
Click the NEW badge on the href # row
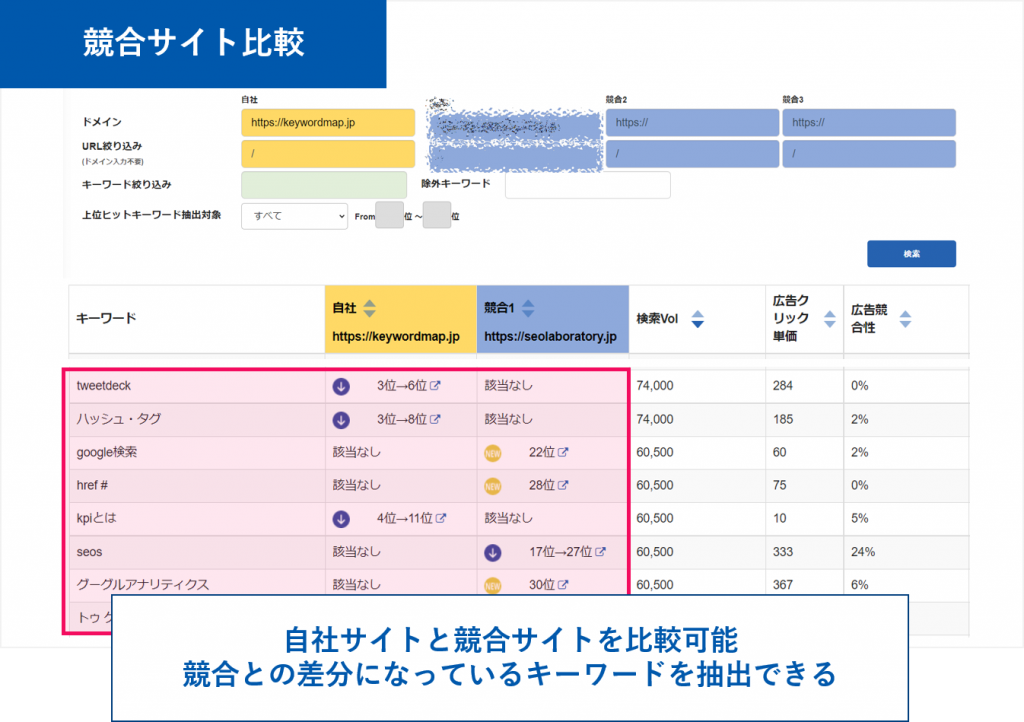click(x=495, y=485)
